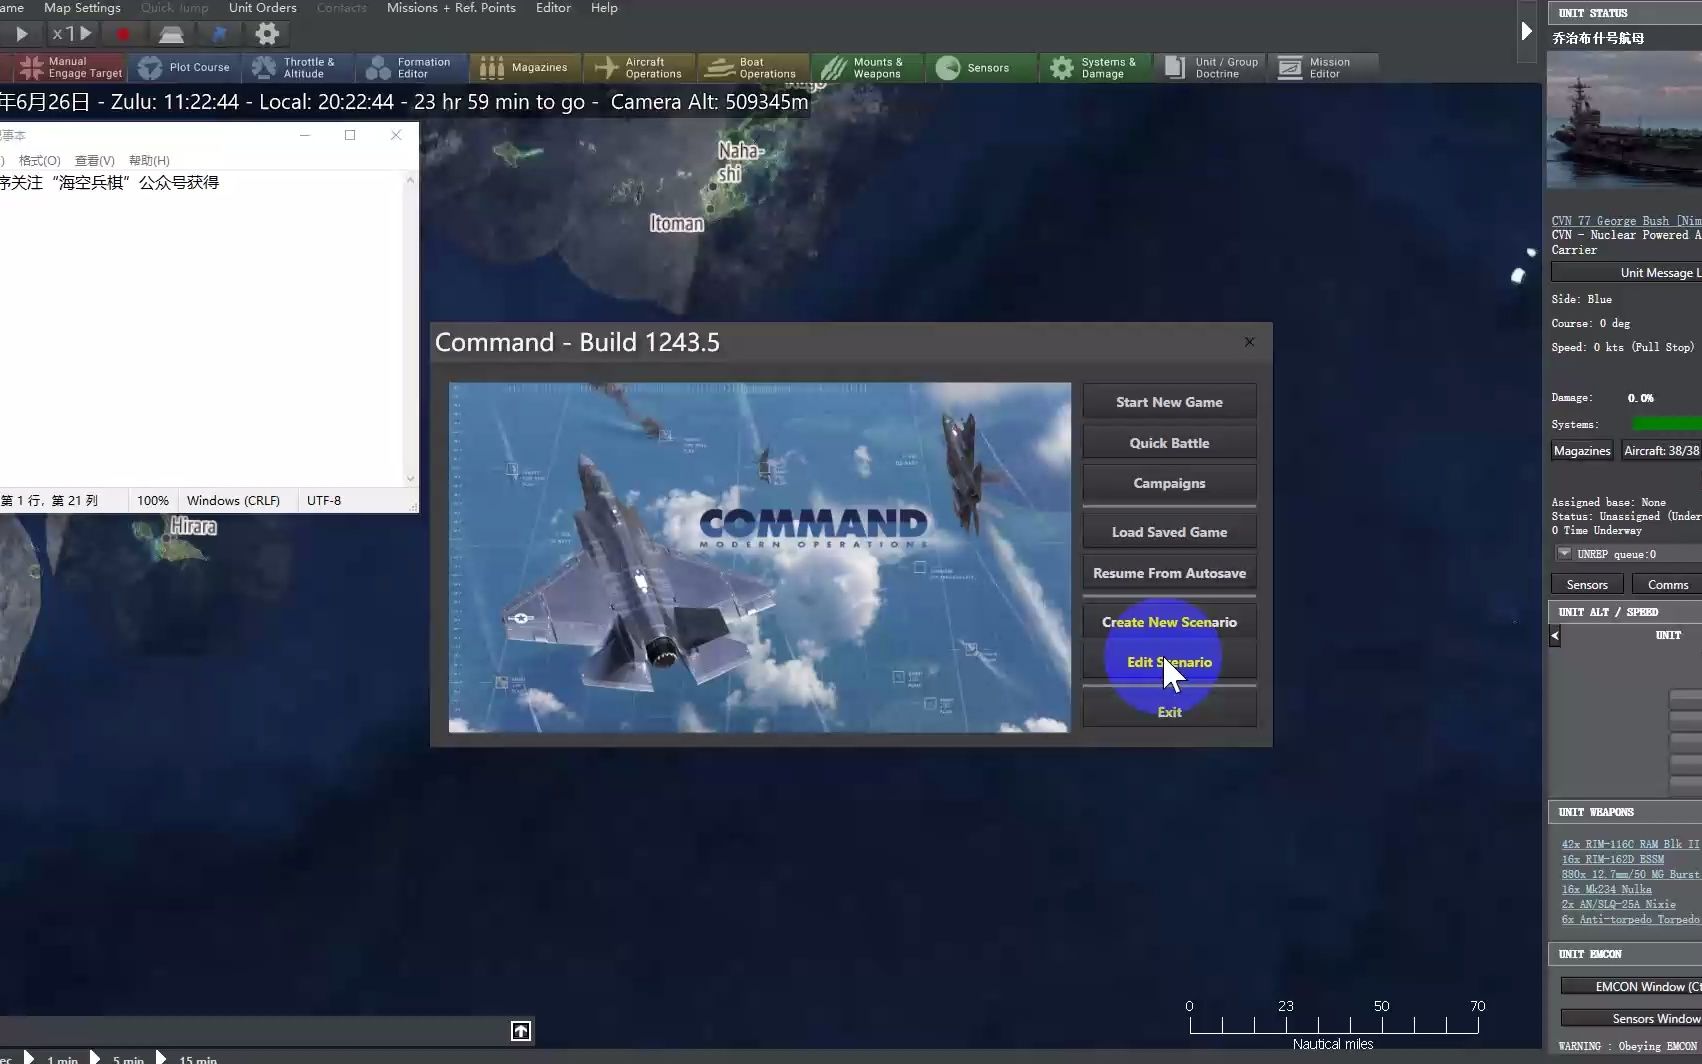Image resolution: width=1702 pixels, height=1064 pixels.
Task: Open the Notepad 查看(V) menu
Action: [x=95, y=160]
